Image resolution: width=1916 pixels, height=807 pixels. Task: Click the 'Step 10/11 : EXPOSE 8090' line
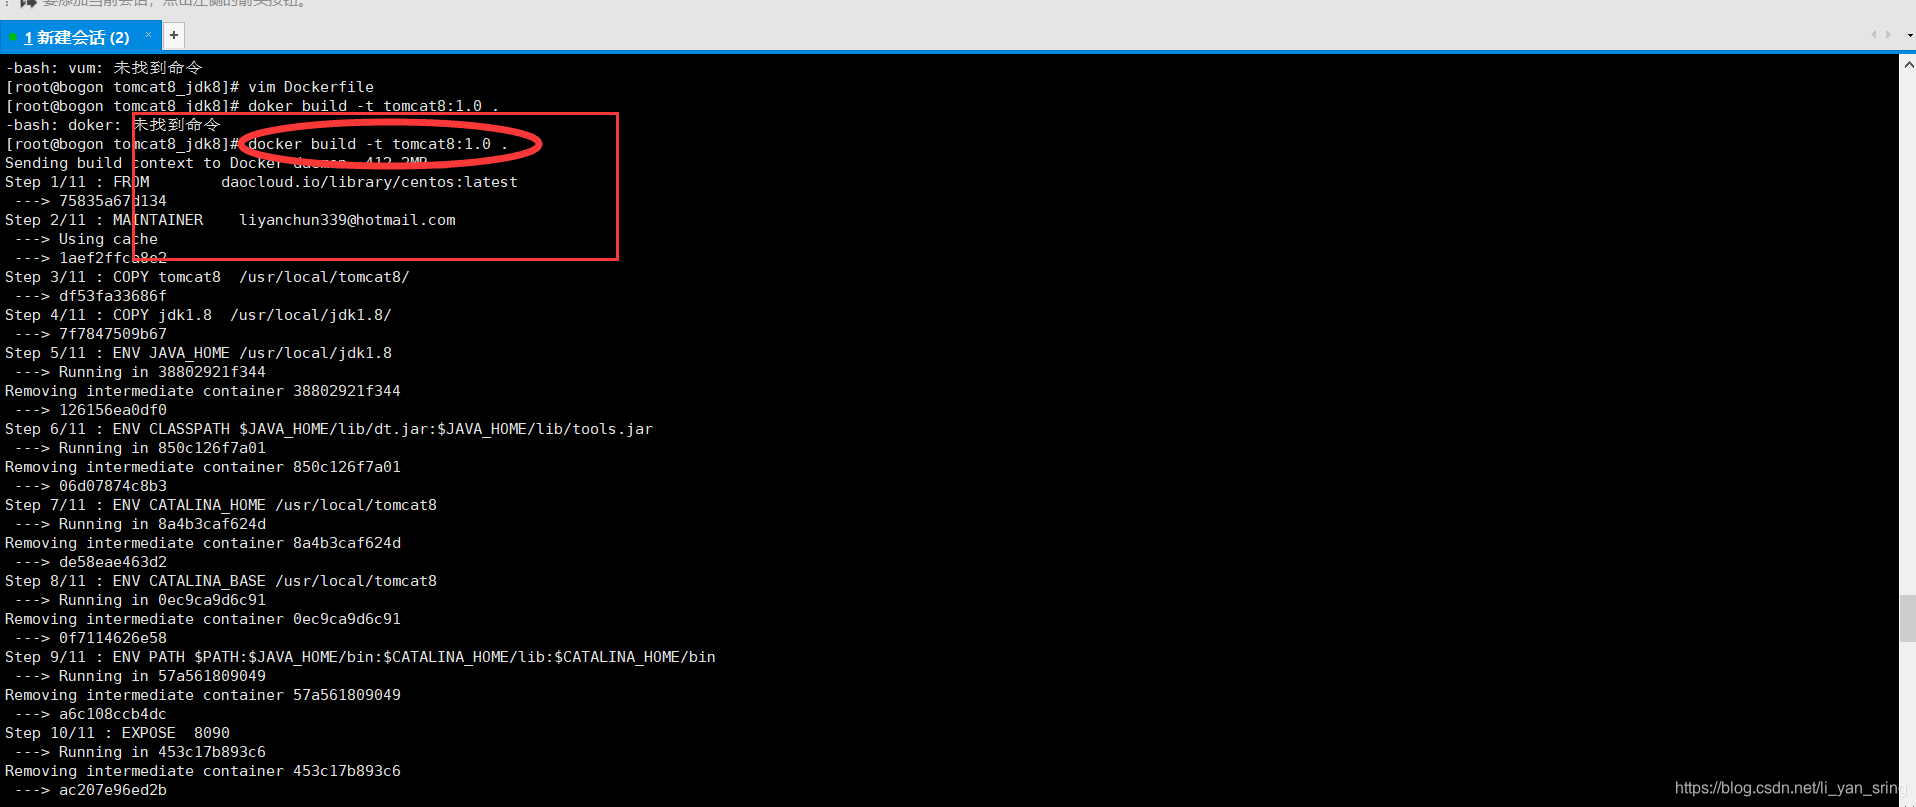pyautogui.click(x=117, y=733)
